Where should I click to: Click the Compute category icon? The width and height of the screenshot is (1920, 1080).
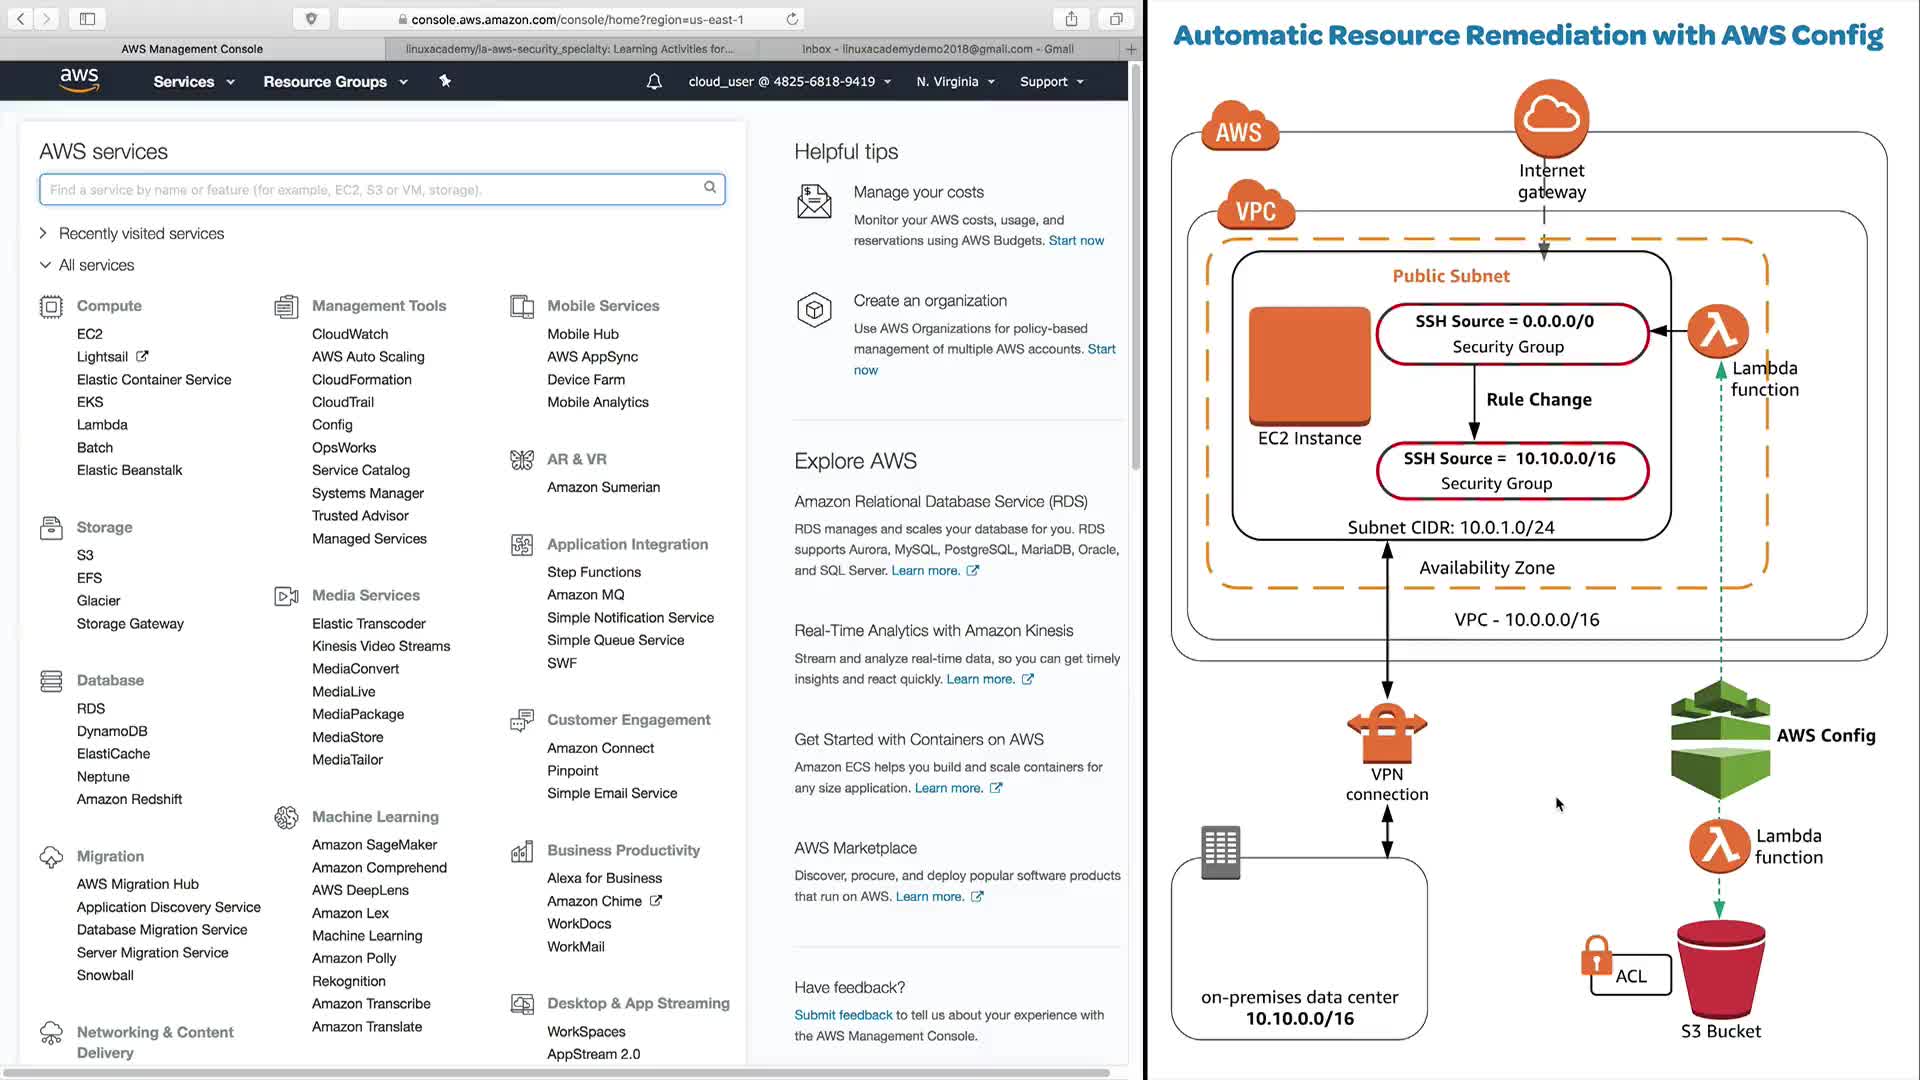(x=51, y=306)
